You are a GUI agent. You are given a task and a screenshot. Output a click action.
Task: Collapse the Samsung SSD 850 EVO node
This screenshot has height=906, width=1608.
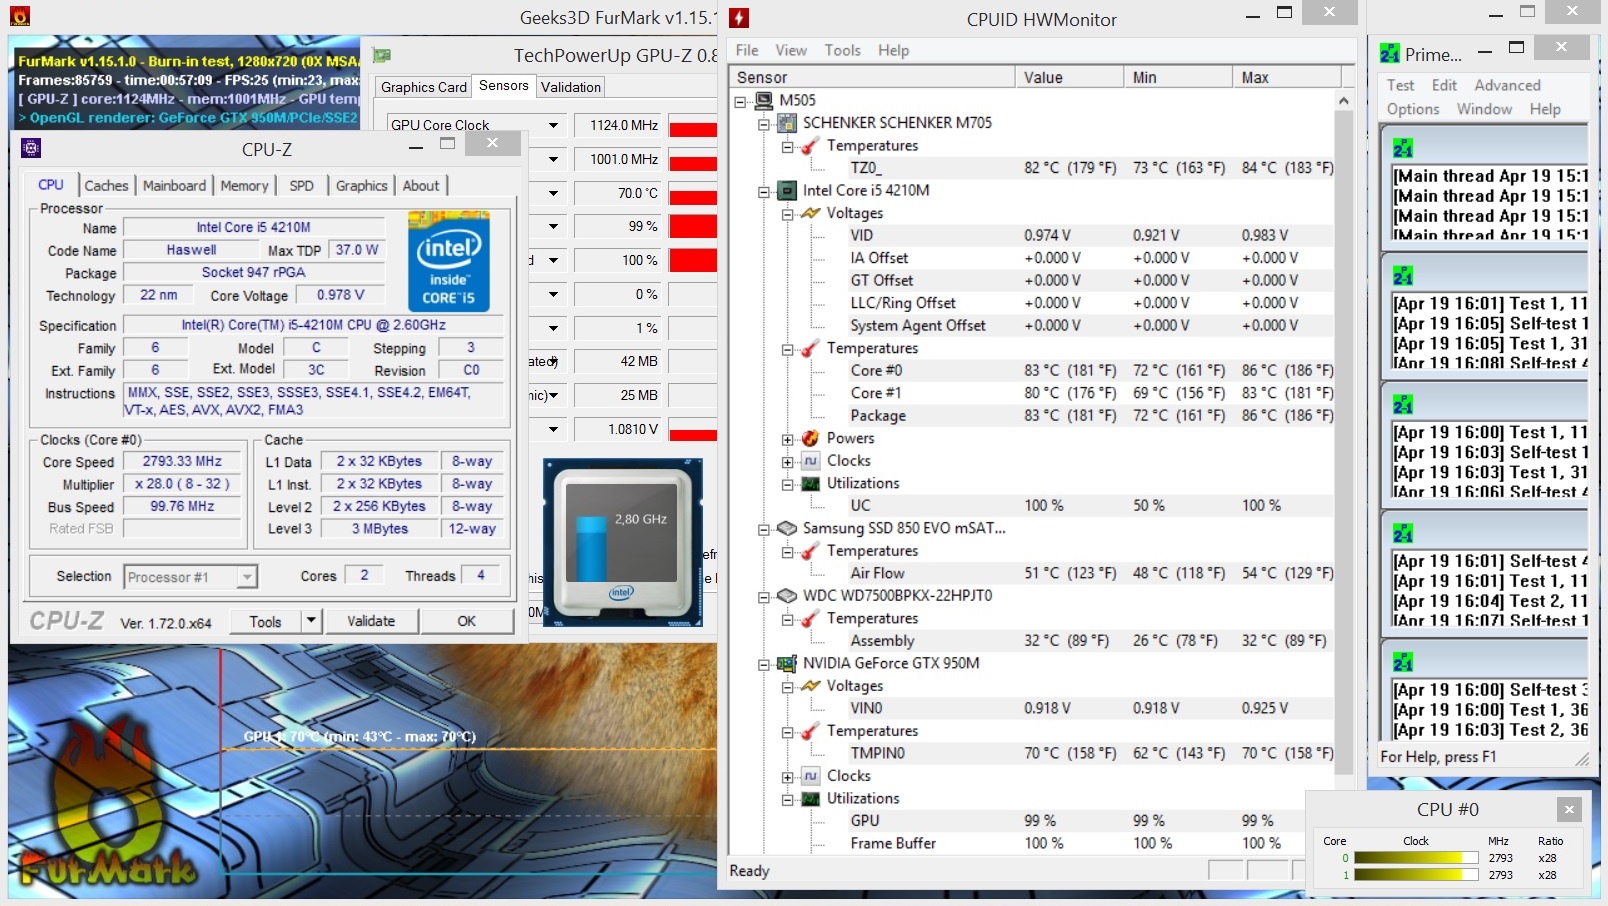tap(764, 529)
